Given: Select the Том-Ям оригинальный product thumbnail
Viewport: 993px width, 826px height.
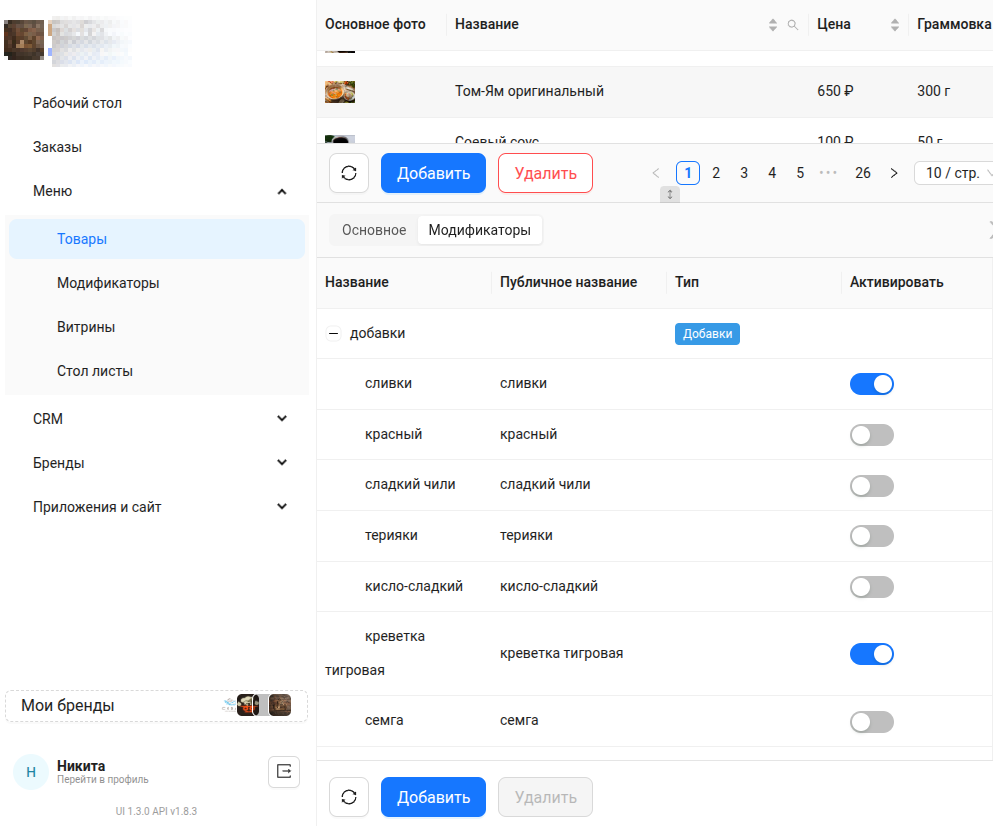Looking at the screenshot, I should tap(340, 92).
